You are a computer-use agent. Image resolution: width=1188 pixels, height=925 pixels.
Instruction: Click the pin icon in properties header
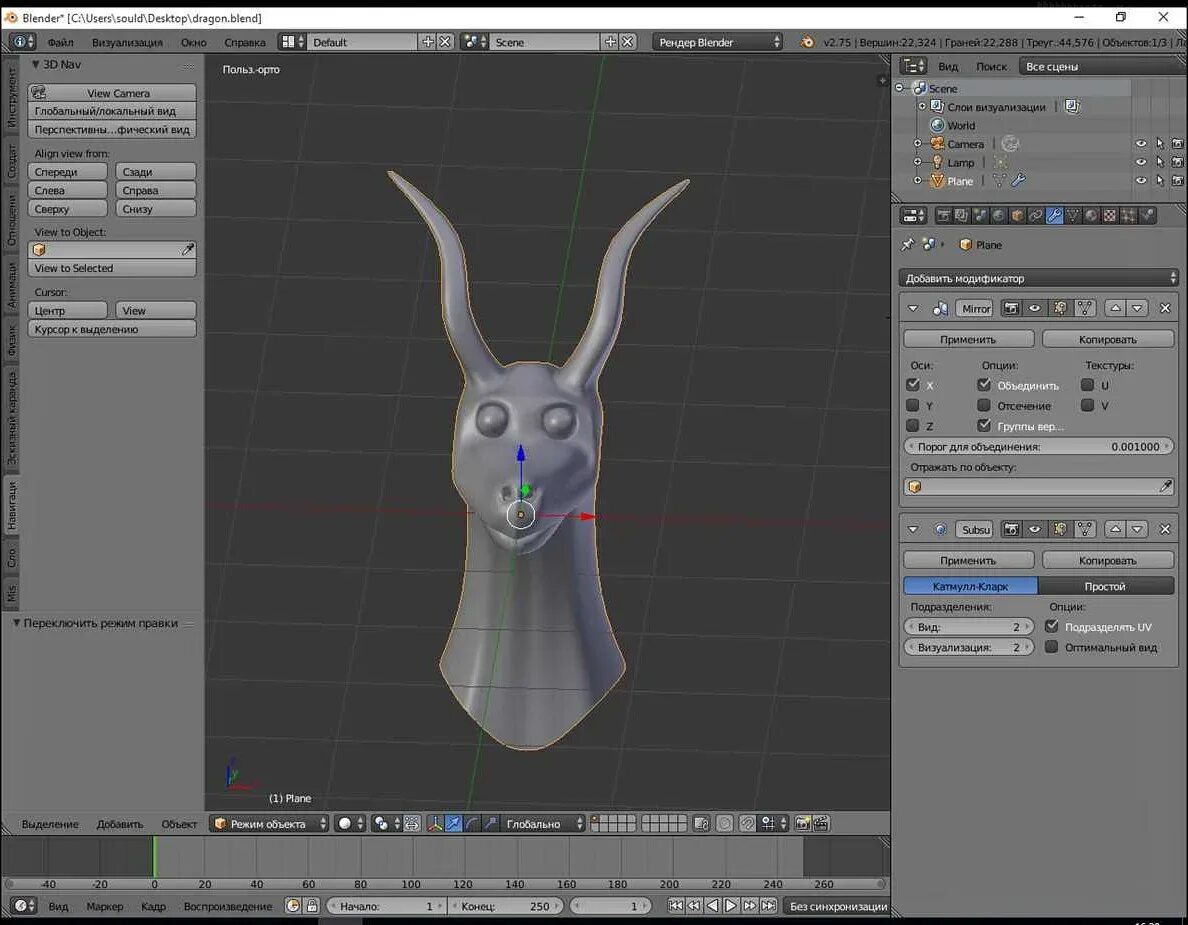[908, 245]
